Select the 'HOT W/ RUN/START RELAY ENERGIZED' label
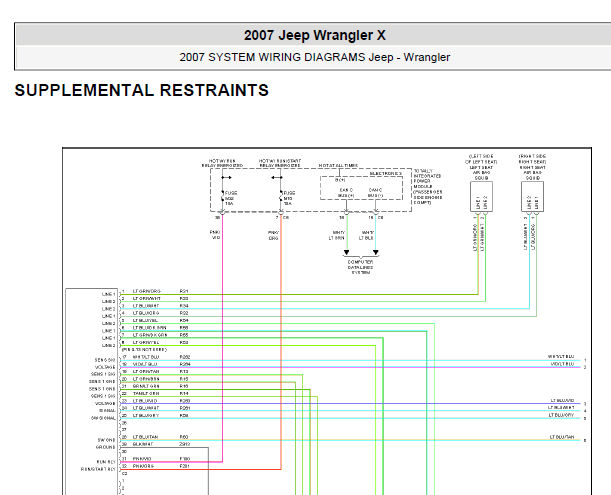 pos(280,163)
